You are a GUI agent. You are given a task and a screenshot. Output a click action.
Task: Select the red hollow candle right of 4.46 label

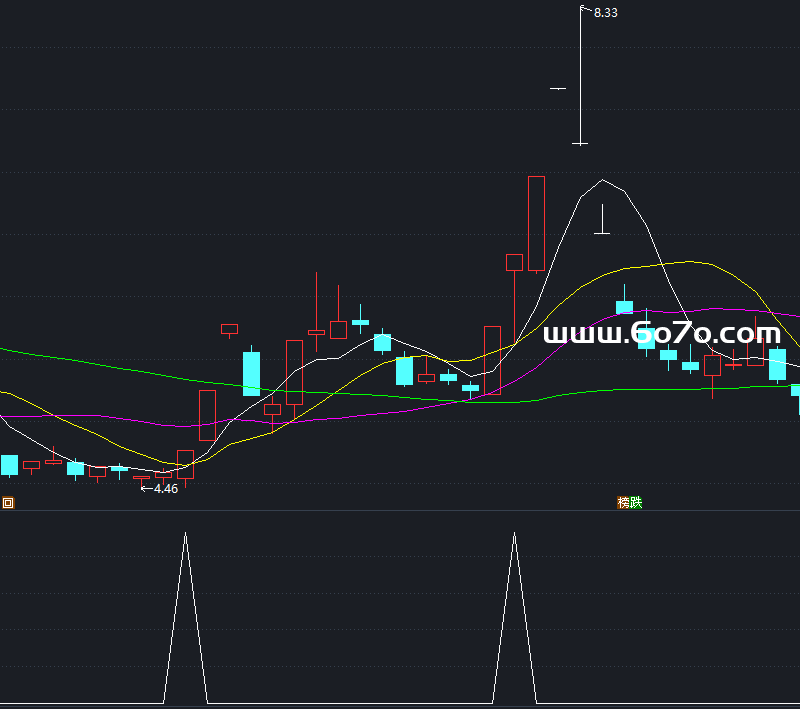coord(185,463)
